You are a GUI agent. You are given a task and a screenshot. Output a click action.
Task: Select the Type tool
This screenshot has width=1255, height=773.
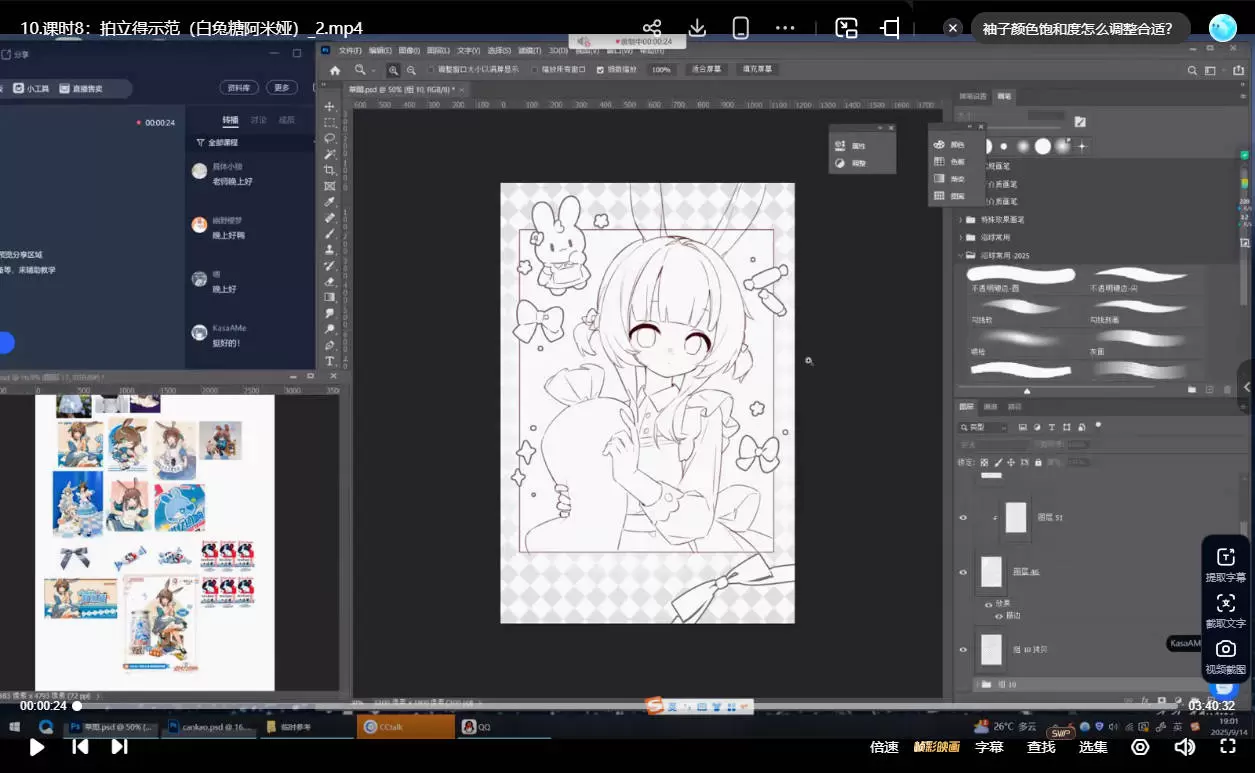click(330, 361)
